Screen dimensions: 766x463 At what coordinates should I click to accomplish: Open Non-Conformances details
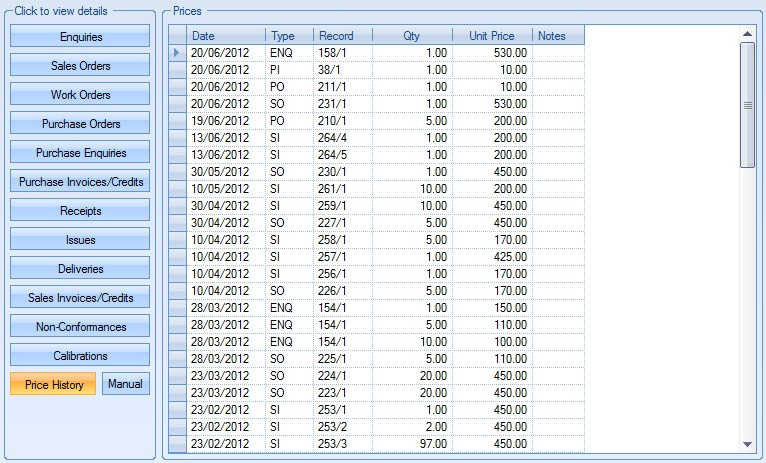[80, 327]
